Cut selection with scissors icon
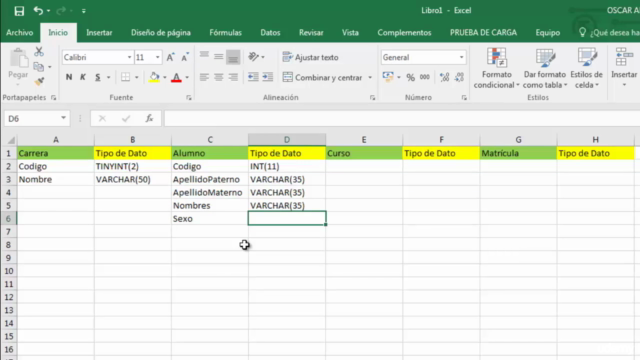The image size is (640, 360). tap(39, 51)
